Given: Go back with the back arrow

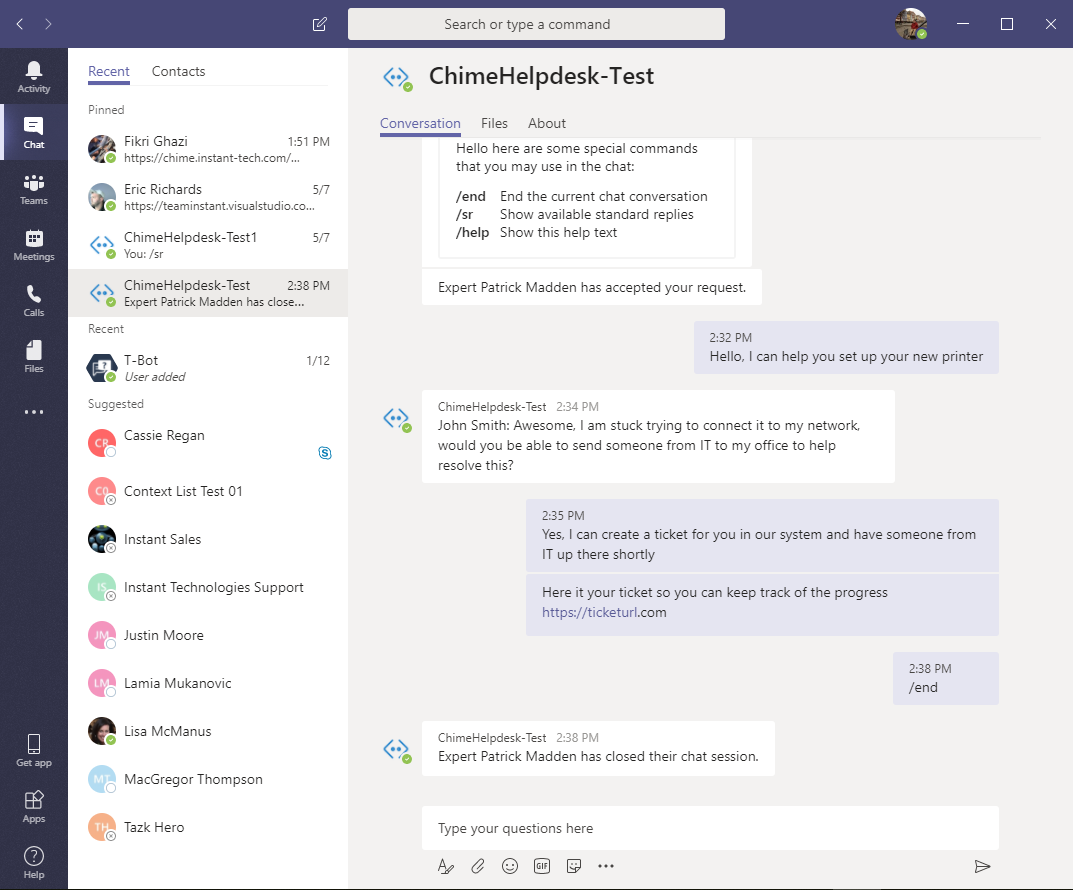Looking at the screenshot, I should click(x=20, y=25).
